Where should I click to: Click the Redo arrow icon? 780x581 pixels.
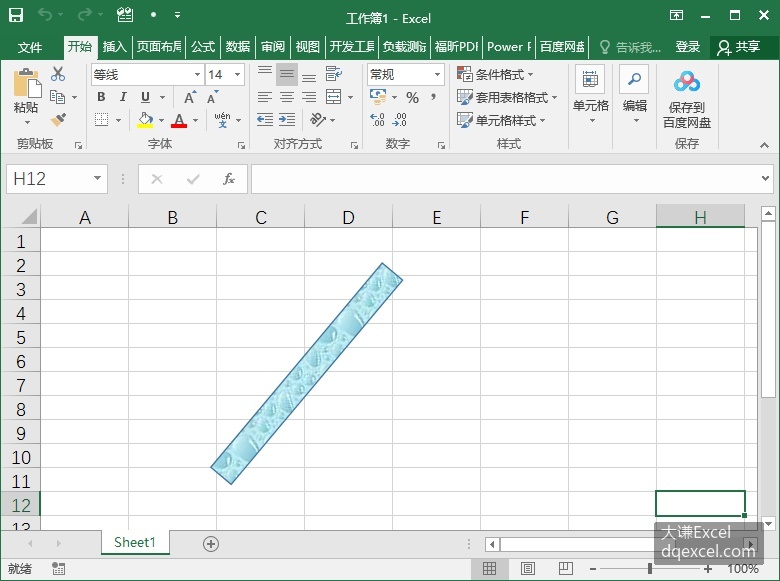tap(85, 15)
